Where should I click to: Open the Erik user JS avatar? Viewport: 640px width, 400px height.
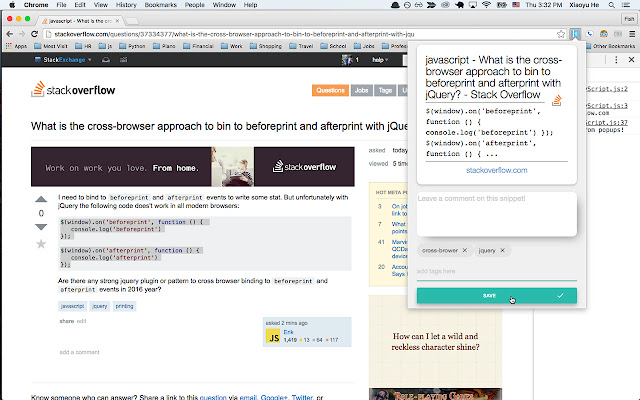273,336
